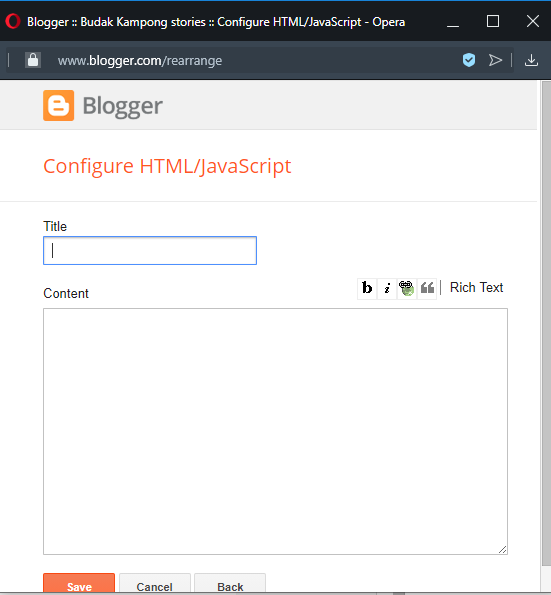Switch the editor to Rich Text

point(476,288)
